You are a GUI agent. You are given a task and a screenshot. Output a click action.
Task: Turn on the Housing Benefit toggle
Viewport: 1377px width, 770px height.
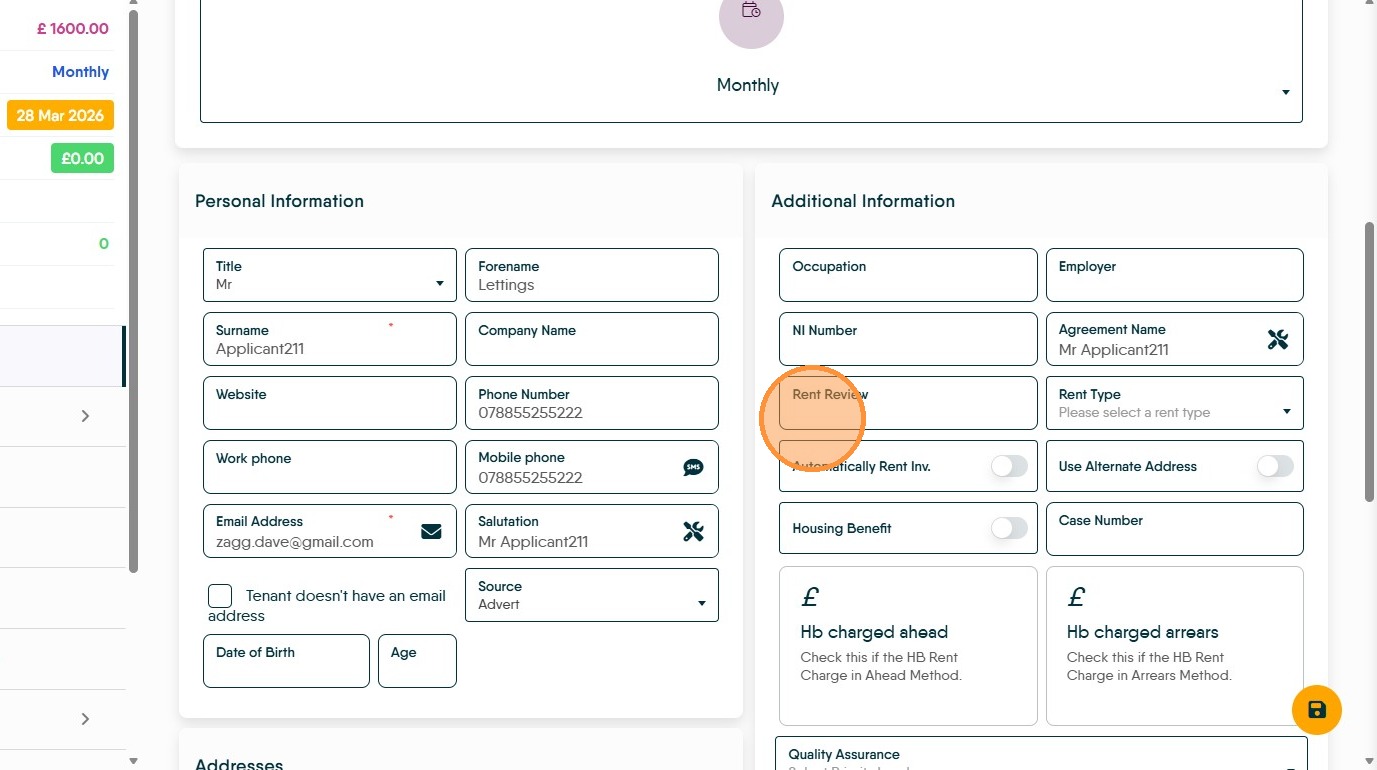coord(1008,528)
